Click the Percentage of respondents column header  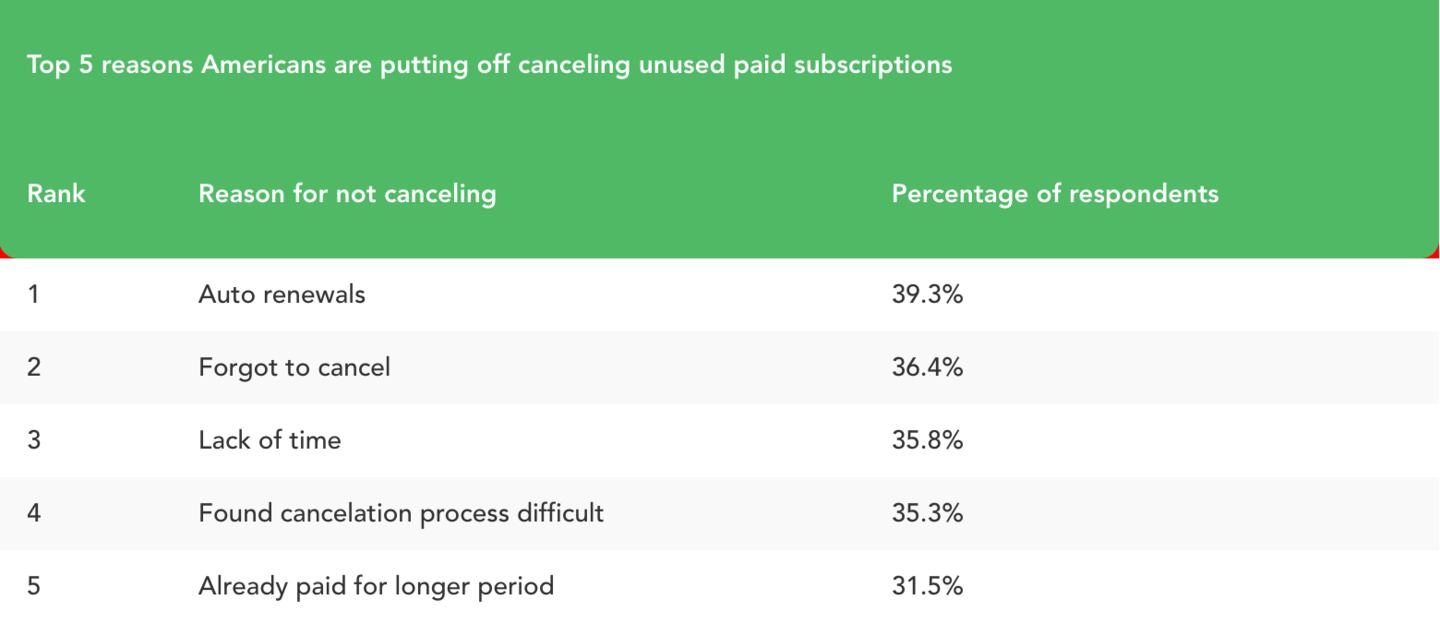pyautogui.click(x=1055, y=193)
